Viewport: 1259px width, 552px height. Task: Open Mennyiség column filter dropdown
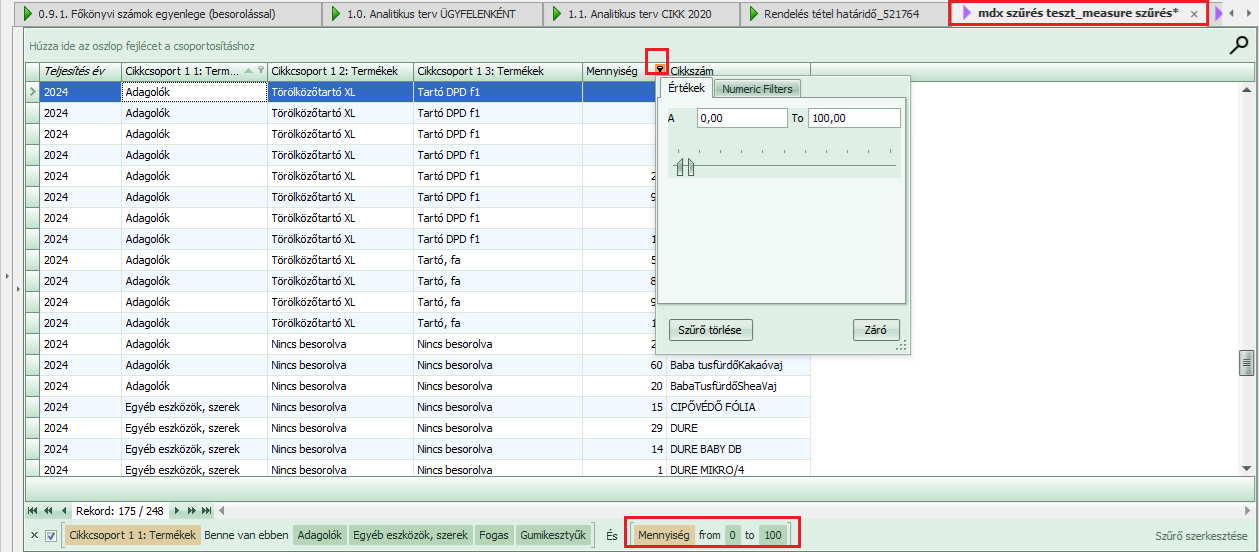click(x=658, y=69)
